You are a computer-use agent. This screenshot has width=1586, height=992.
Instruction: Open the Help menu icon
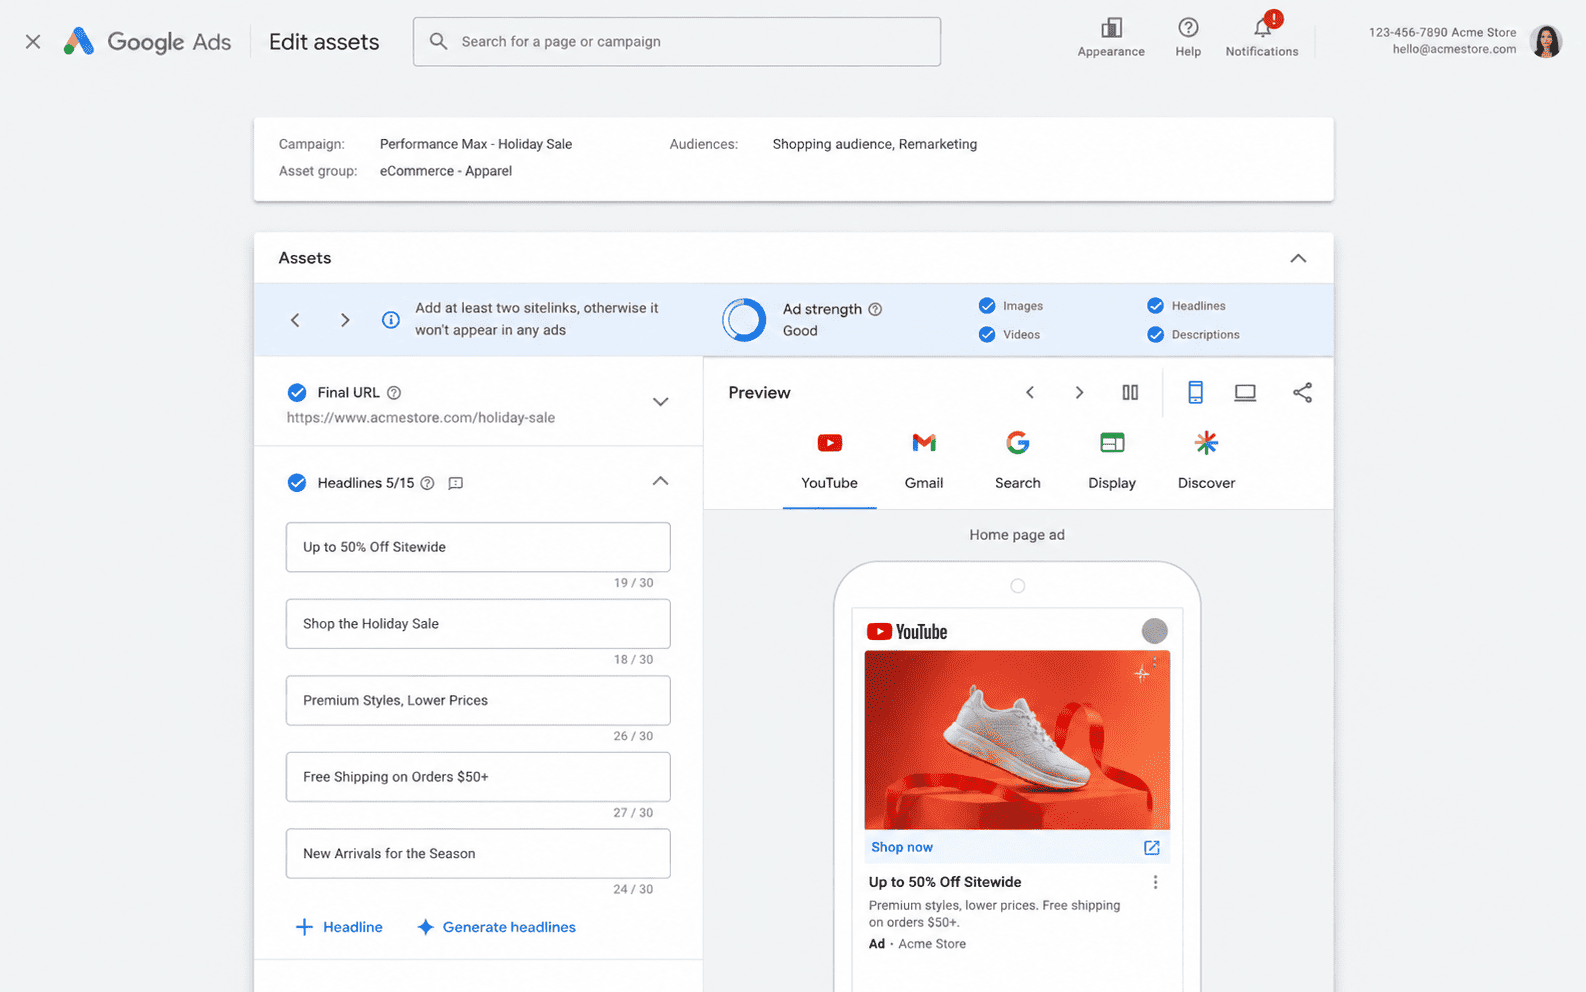[1188, 28]
